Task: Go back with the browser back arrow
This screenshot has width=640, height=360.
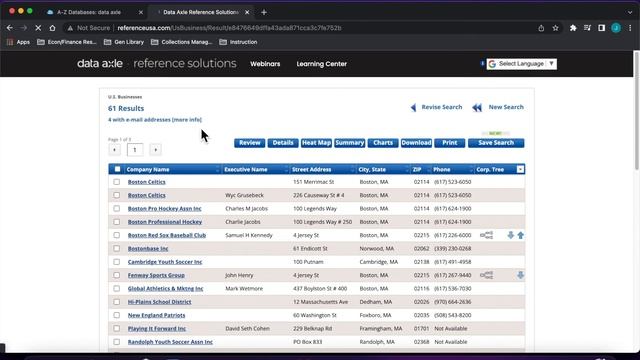Action: coord(10,28)
